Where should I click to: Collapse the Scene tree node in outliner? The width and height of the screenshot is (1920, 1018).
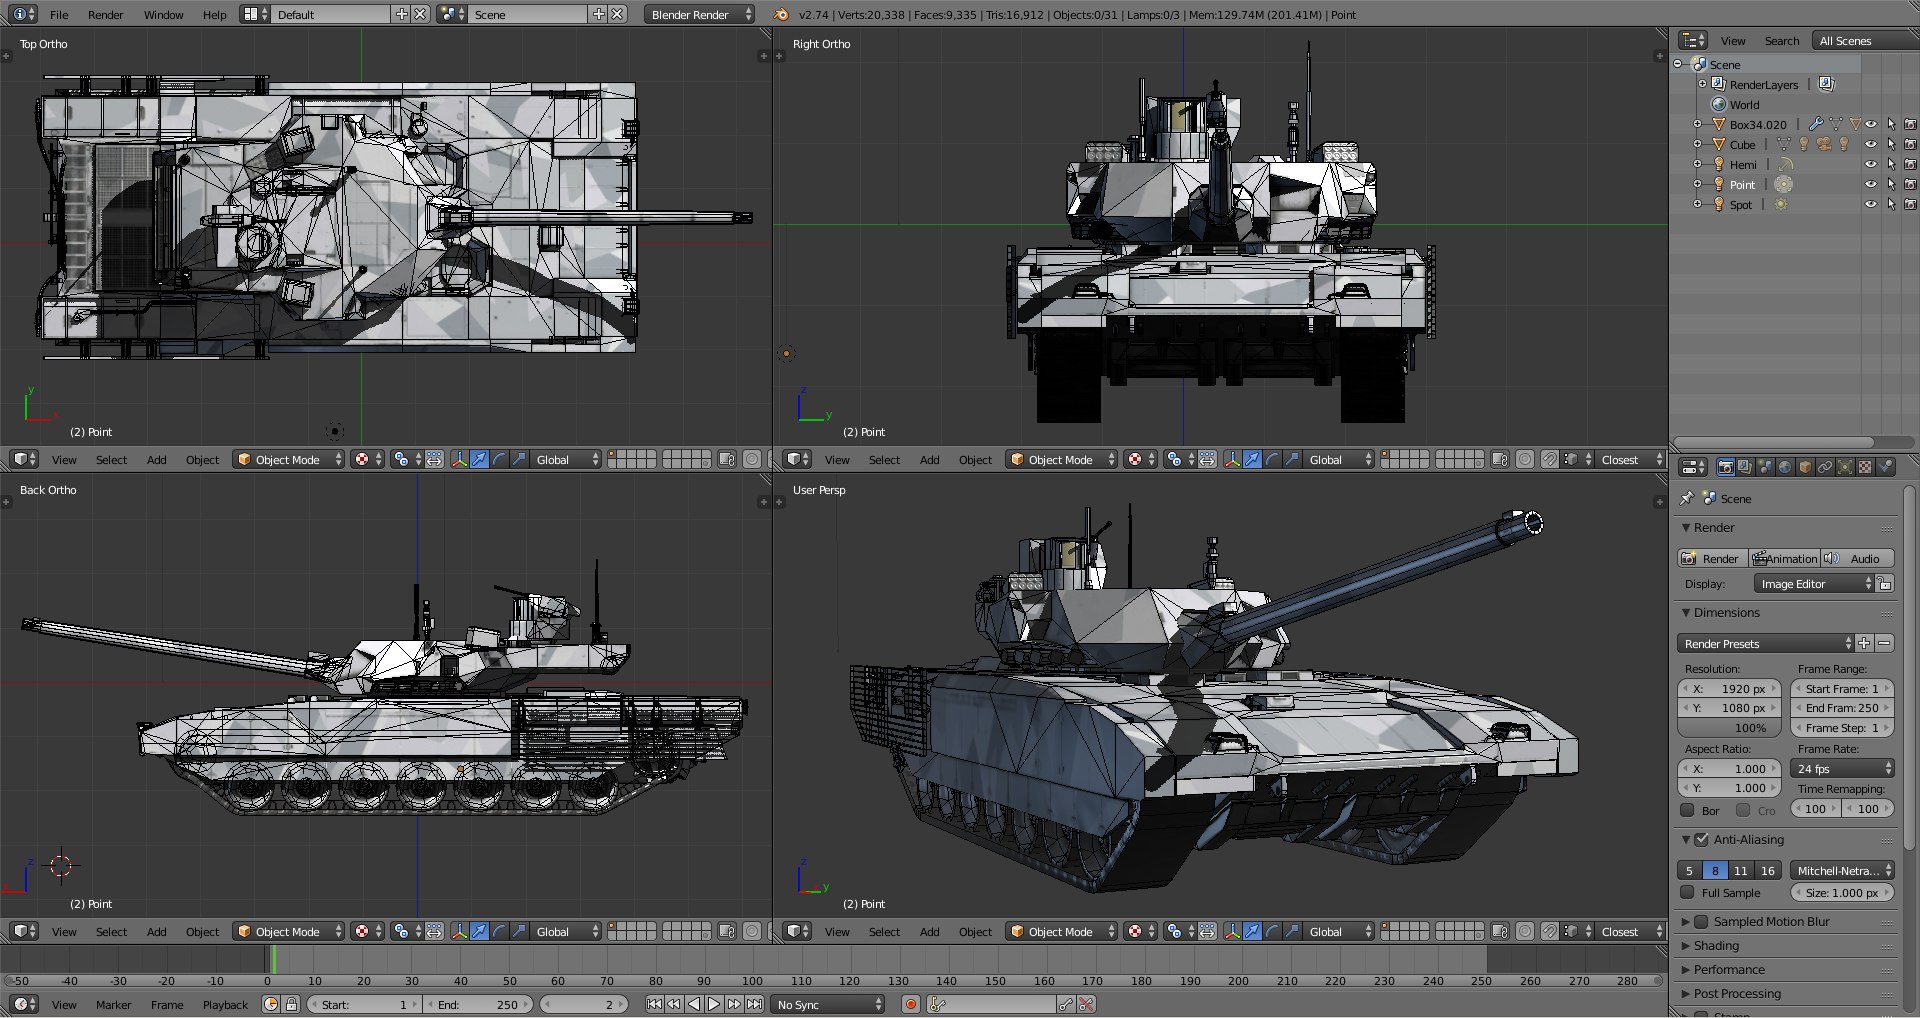click(x=1678, y=64)
